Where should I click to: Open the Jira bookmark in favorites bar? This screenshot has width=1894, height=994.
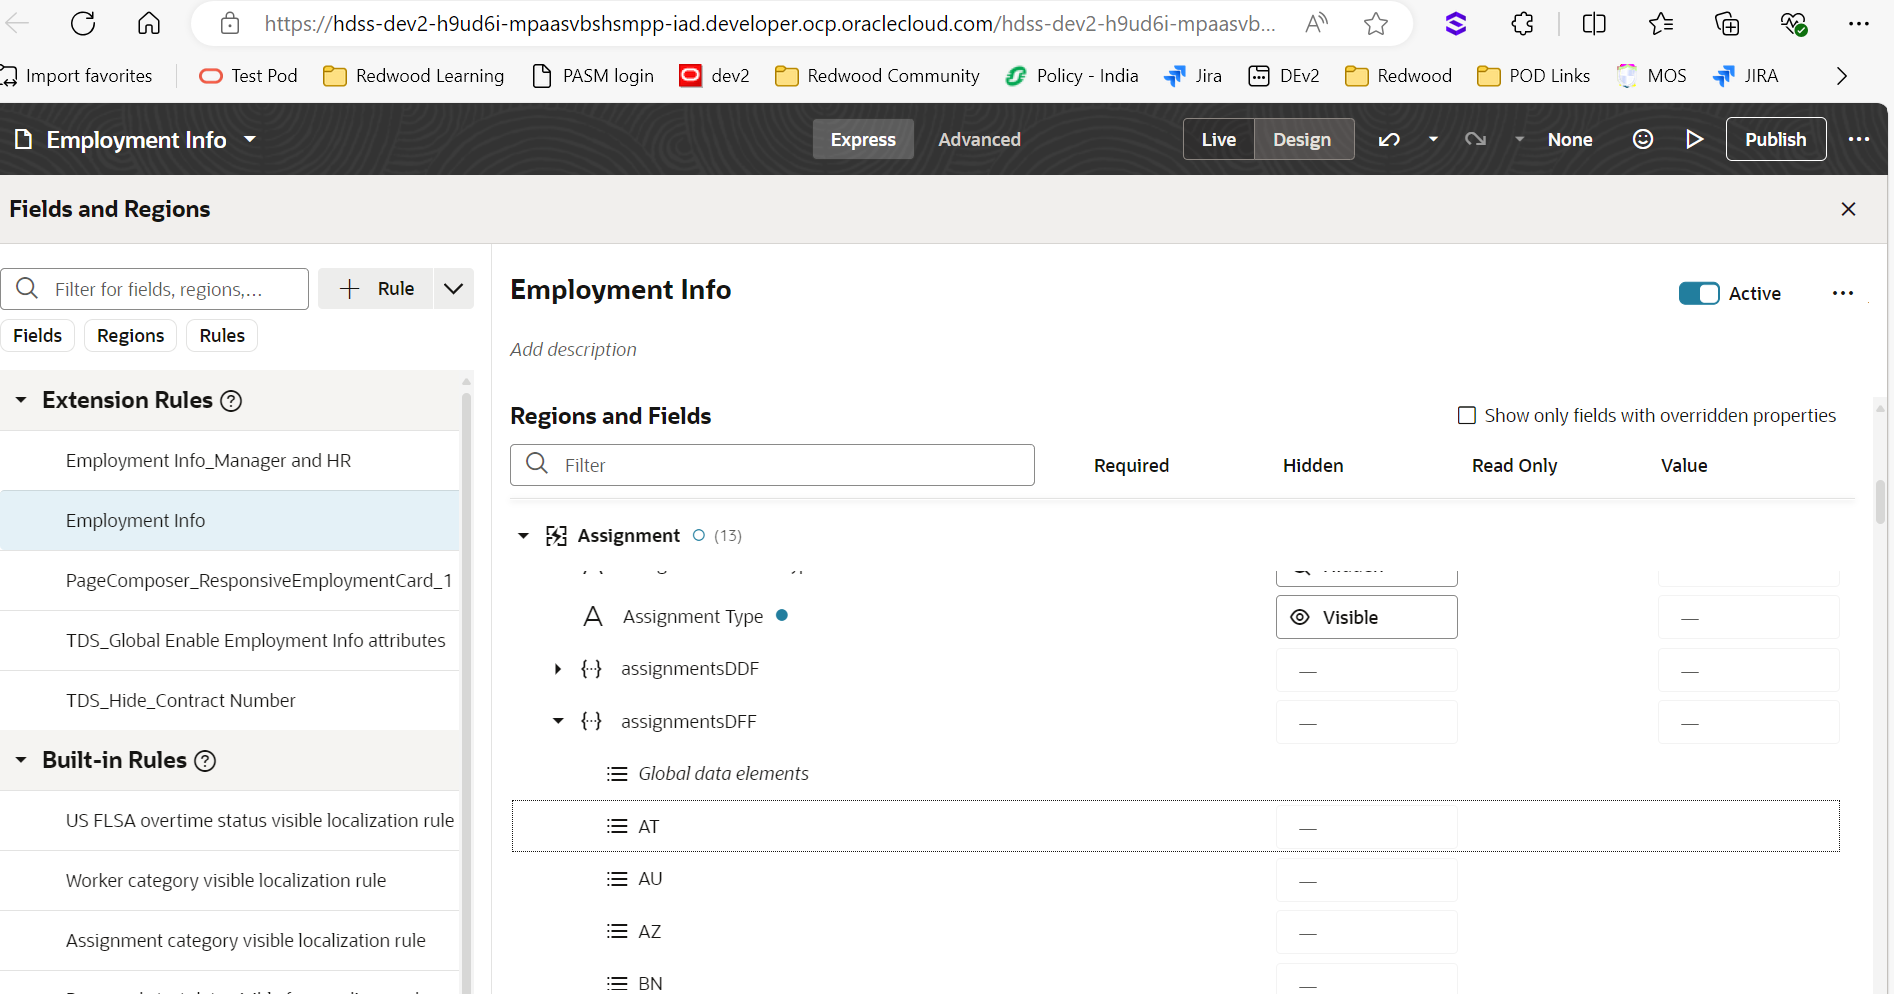click(x=1192, y=75)
